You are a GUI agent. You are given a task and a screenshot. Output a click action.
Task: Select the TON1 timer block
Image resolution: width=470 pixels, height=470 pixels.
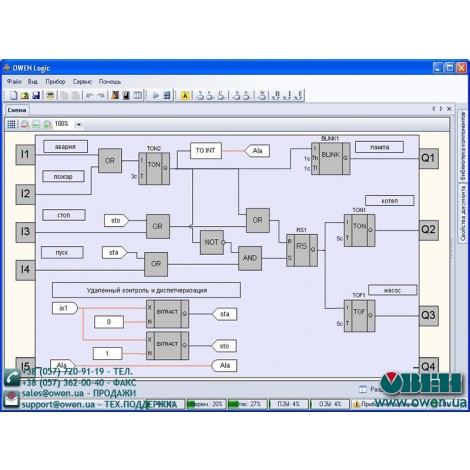(x=359, y=230)
